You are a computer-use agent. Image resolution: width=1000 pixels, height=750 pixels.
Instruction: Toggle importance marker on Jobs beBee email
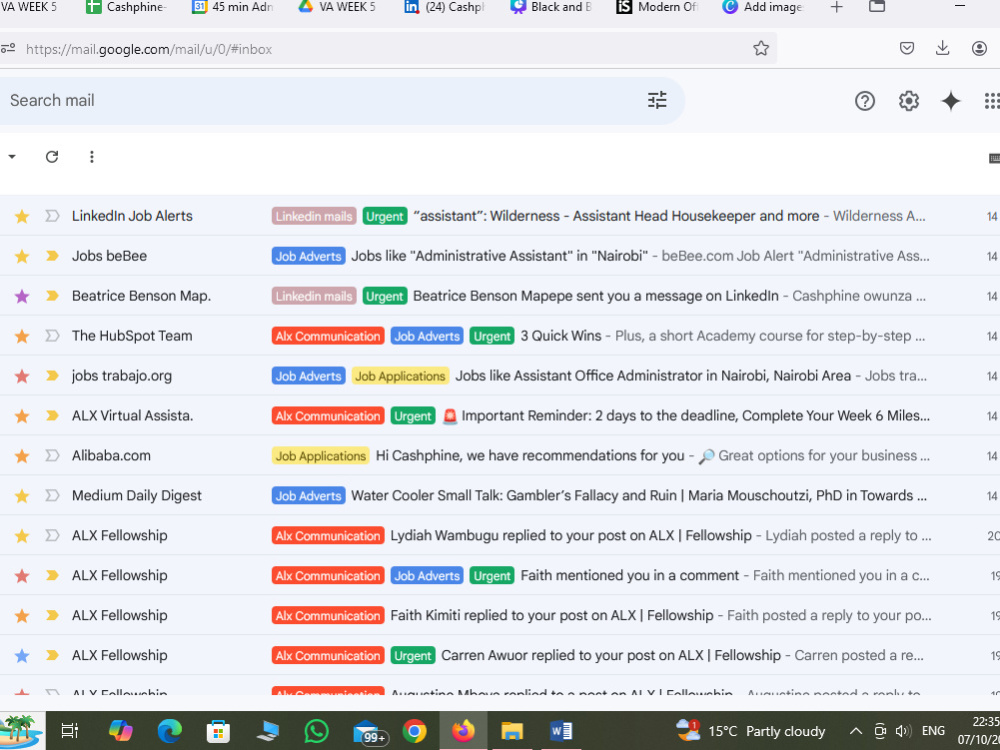[52, 256]
